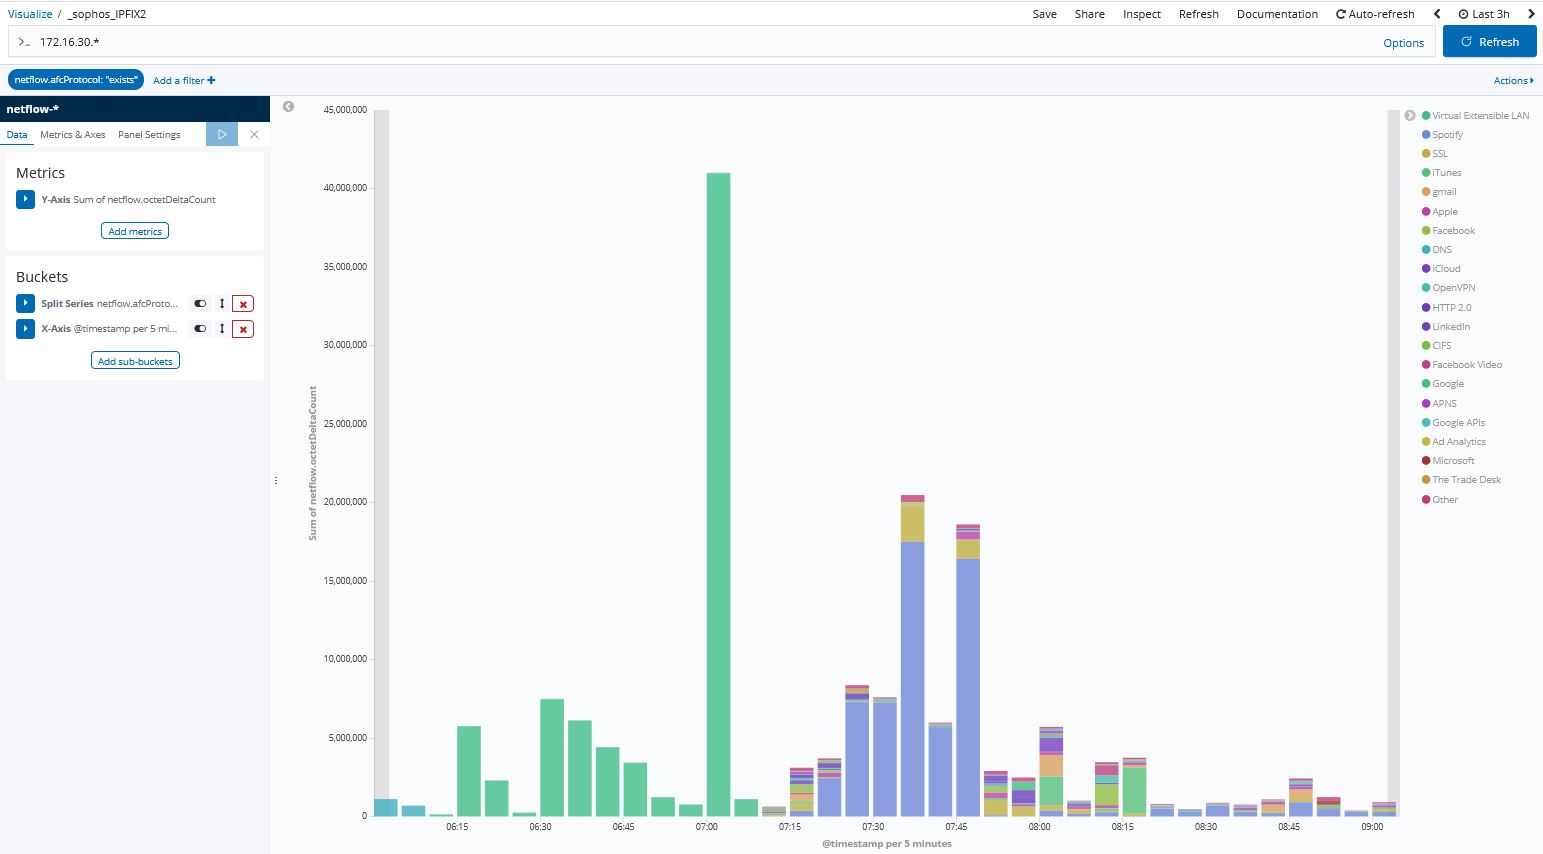Screen dimensions: 1543x854
Task: Click the Spotify legend color dot
Action: tap(1426, 135)
